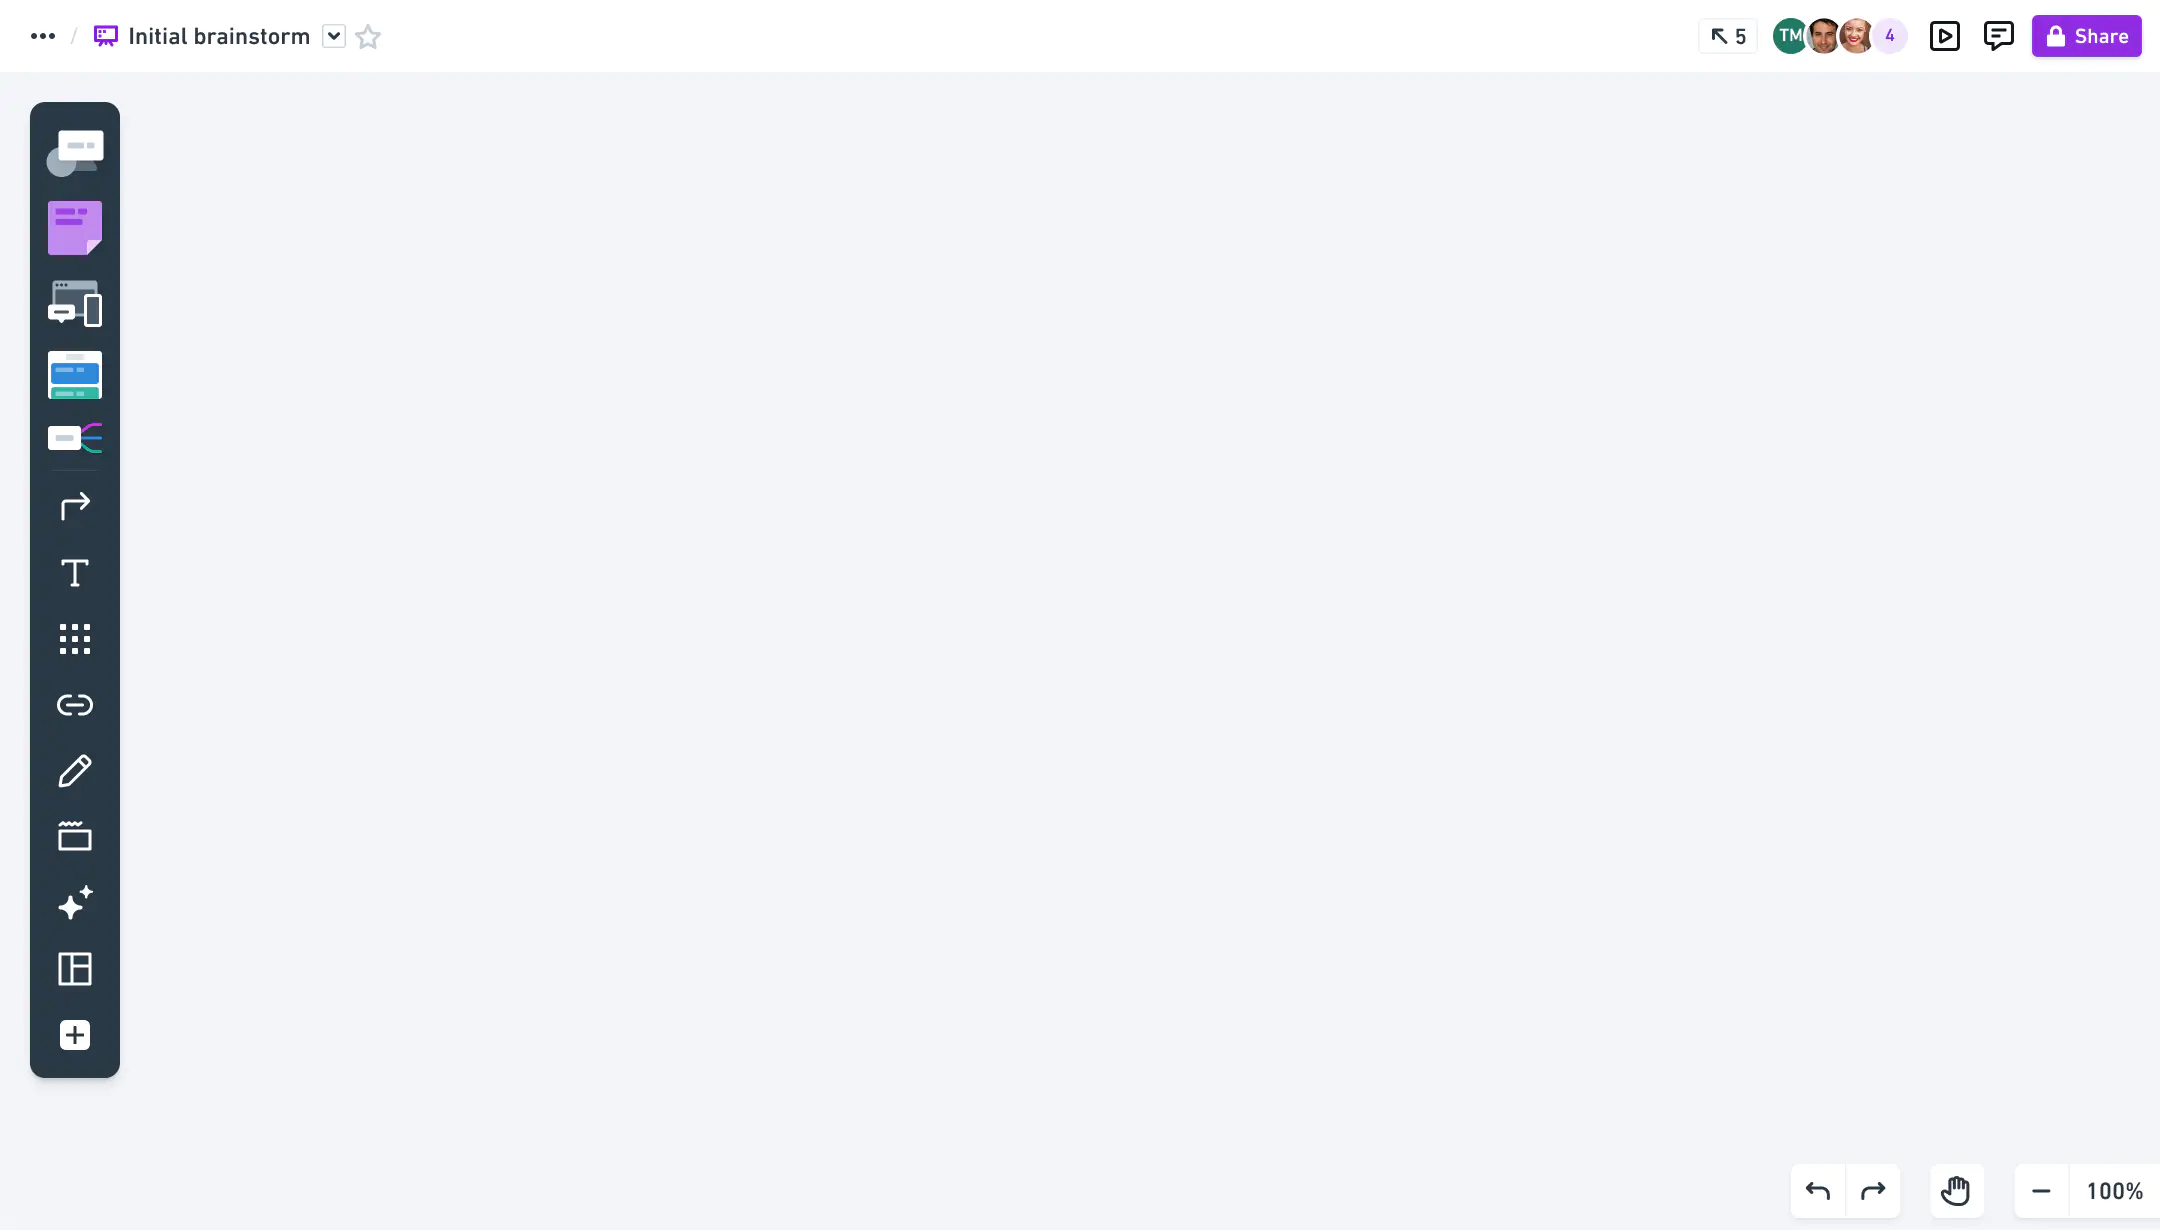
Task: Open the dotted grid tool
Action: click(75, 639)
